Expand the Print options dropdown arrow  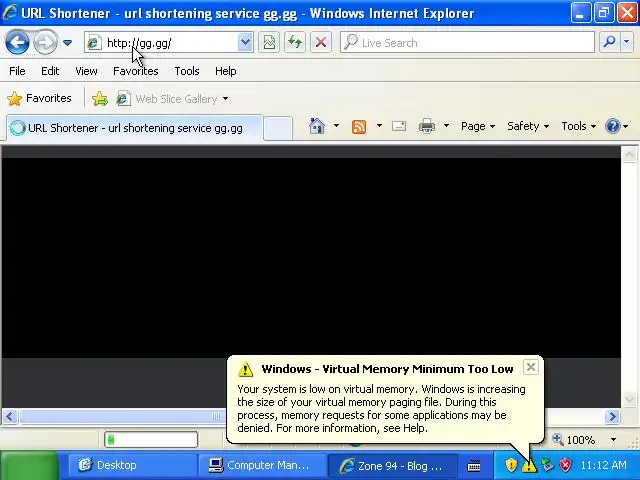tap(446, 126)
